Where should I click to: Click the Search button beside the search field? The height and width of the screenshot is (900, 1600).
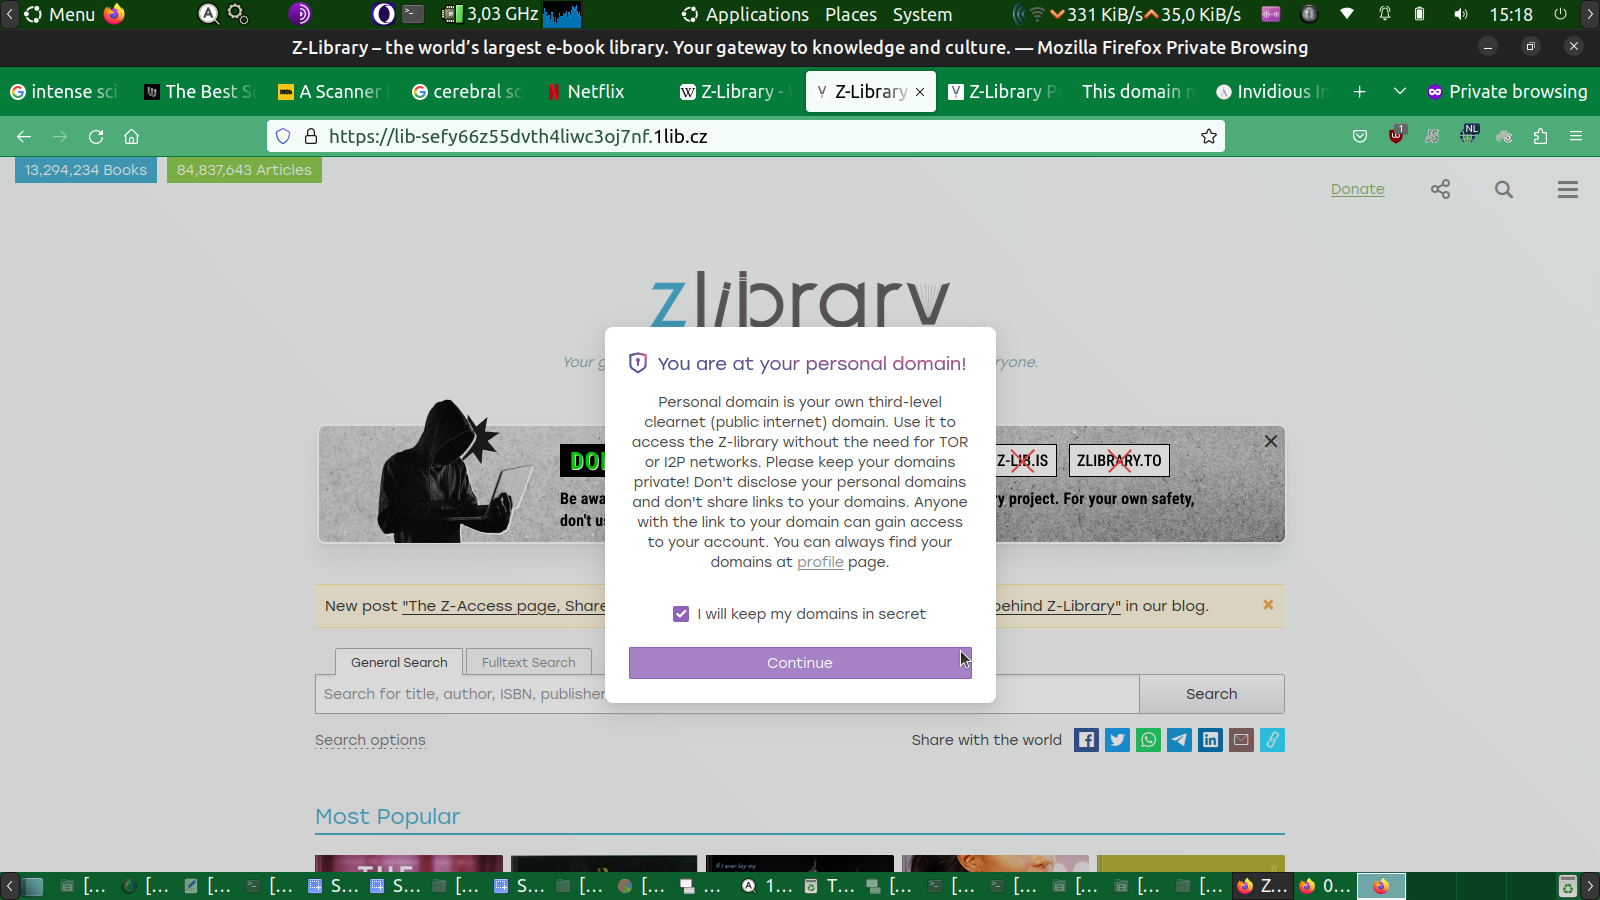[x=1212, y=694]
